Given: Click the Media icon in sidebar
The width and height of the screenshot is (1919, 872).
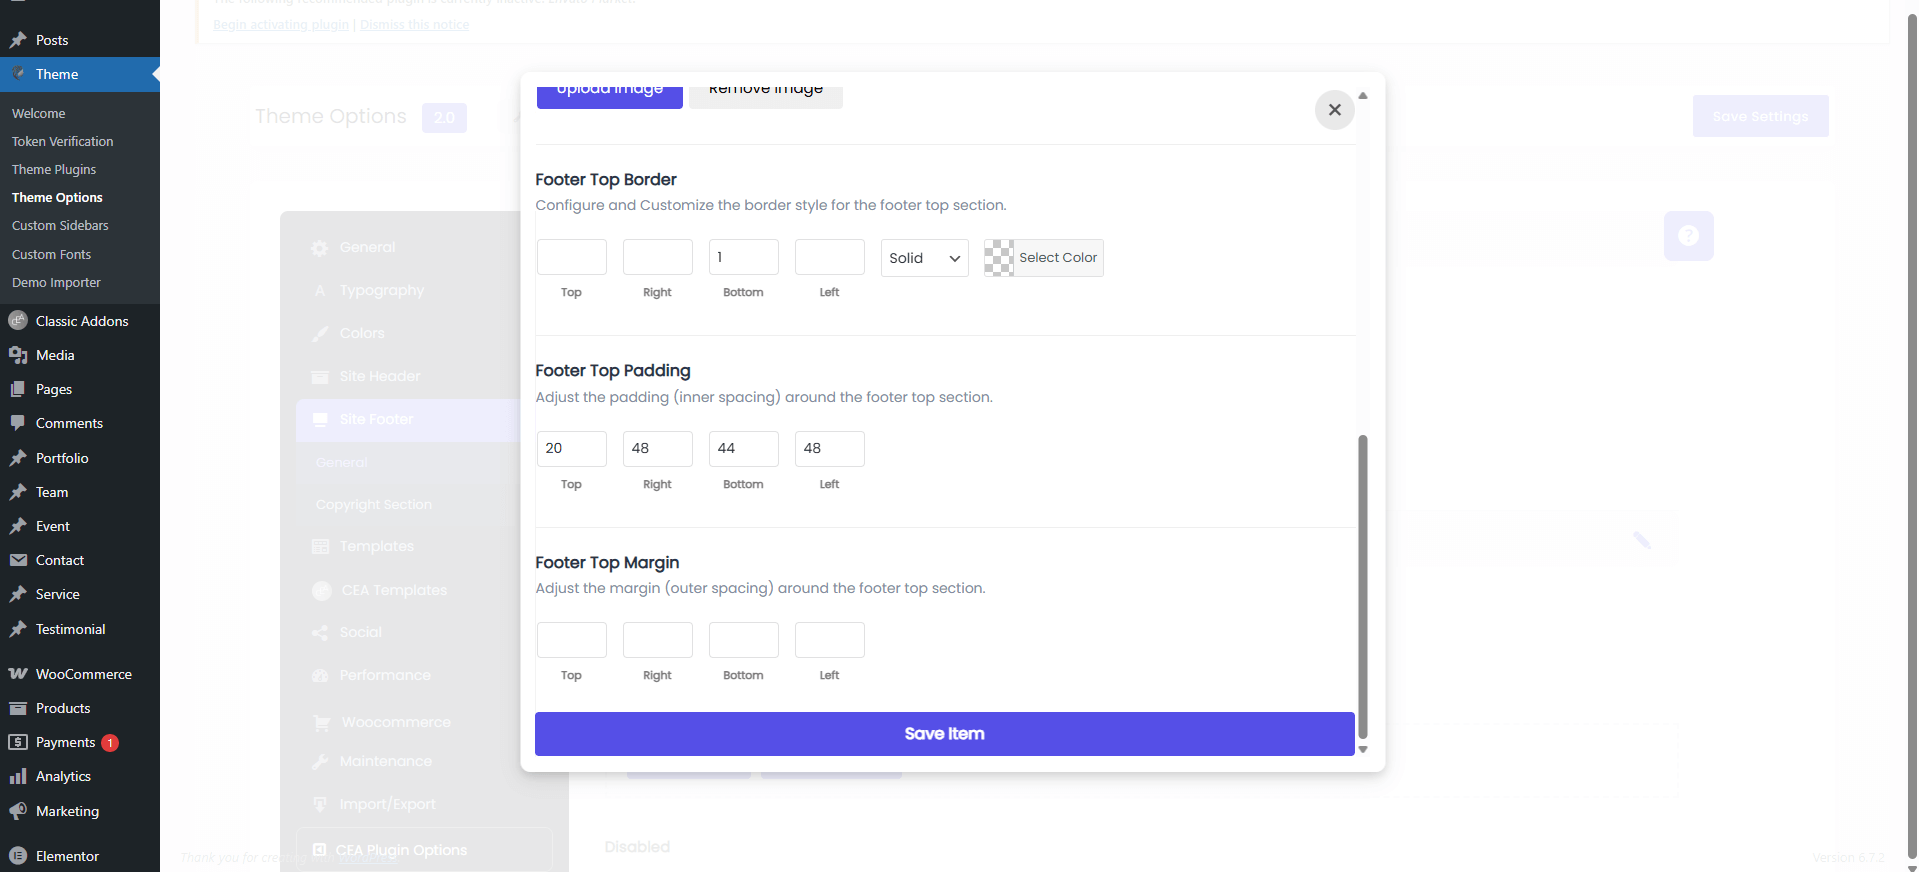Looking at the screenshot, I should click(18, 355).
